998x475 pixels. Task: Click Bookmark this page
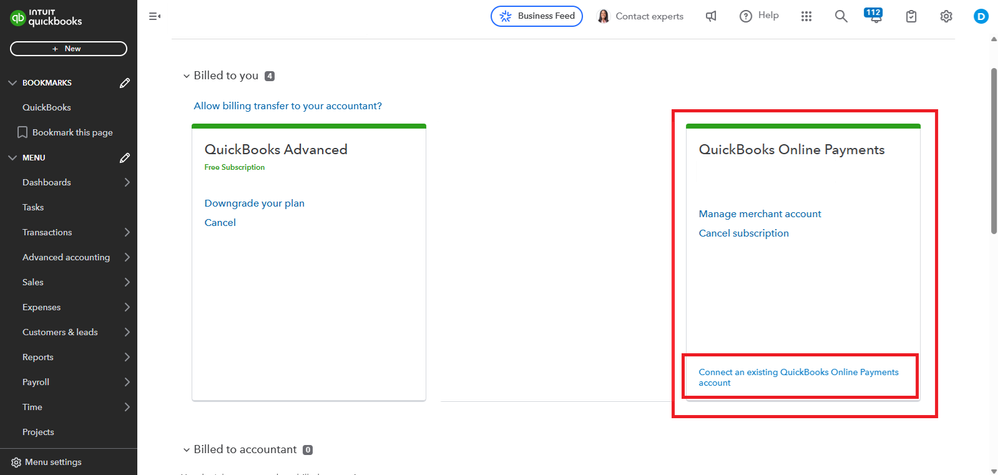point(64,132)
